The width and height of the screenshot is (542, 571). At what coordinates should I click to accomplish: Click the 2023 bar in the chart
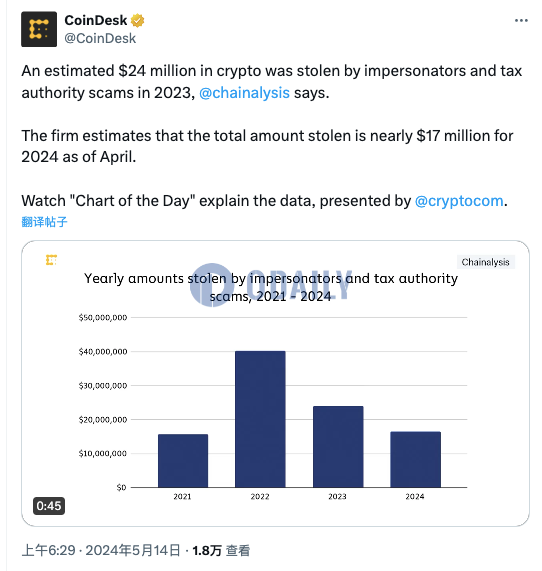(x=338, y=447)
